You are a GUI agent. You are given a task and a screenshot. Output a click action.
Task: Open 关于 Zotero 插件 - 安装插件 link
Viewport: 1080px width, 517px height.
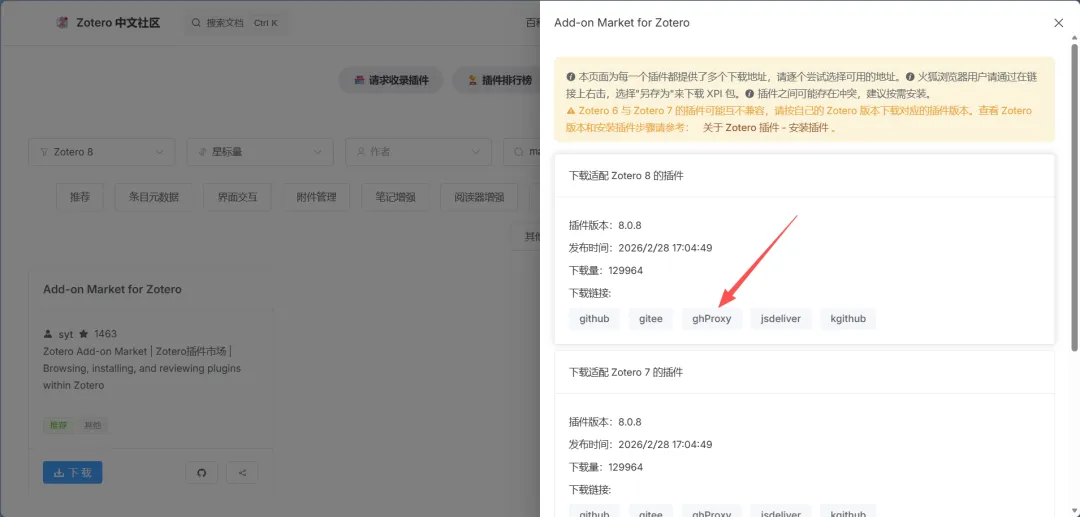(768, 127)
